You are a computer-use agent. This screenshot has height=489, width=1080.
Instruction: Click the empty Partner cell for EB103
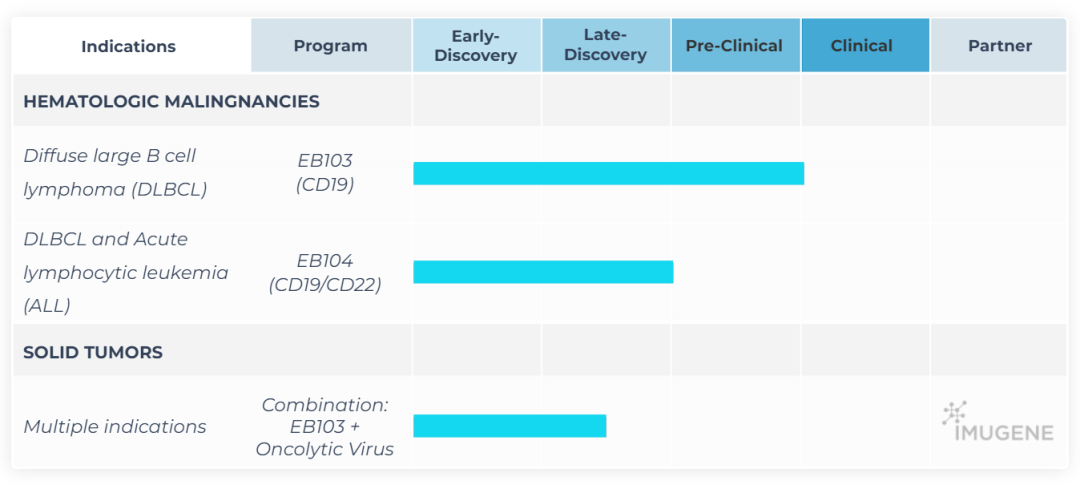[x=999, y=173]
